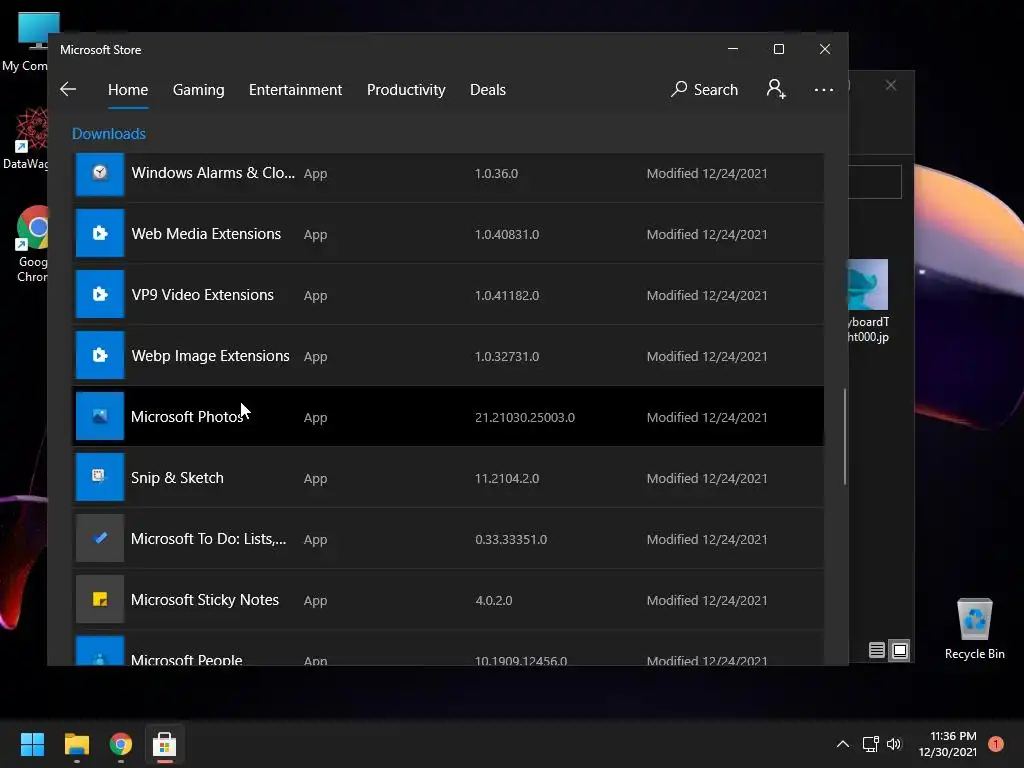Image resolution: width=1024 pixels, height=768 pixels.
Task: Open Google Chrome from the taskbar
Action: click(121, 744)
